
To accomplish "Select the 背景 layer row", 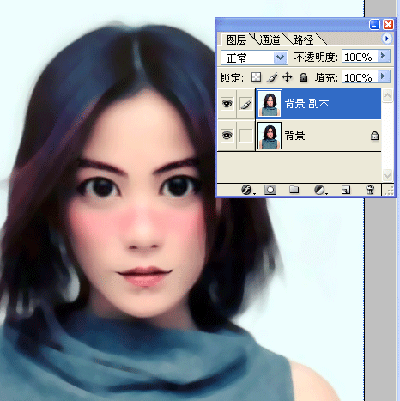I will 318,136.
